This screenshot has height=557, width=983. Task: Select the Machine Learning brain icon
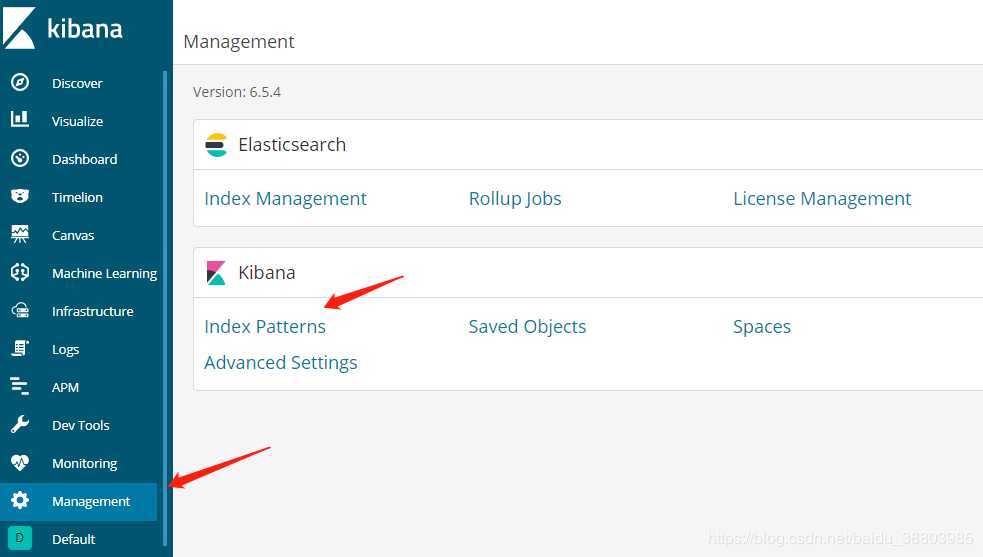(20, 272)
